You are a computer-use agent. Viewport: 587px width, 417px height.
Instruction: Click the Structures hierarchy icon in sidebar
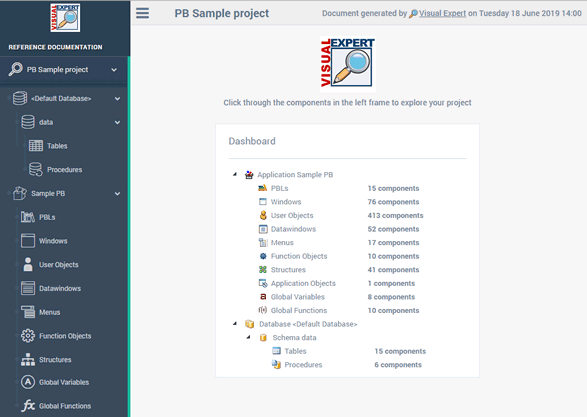[x=28, y=359]
